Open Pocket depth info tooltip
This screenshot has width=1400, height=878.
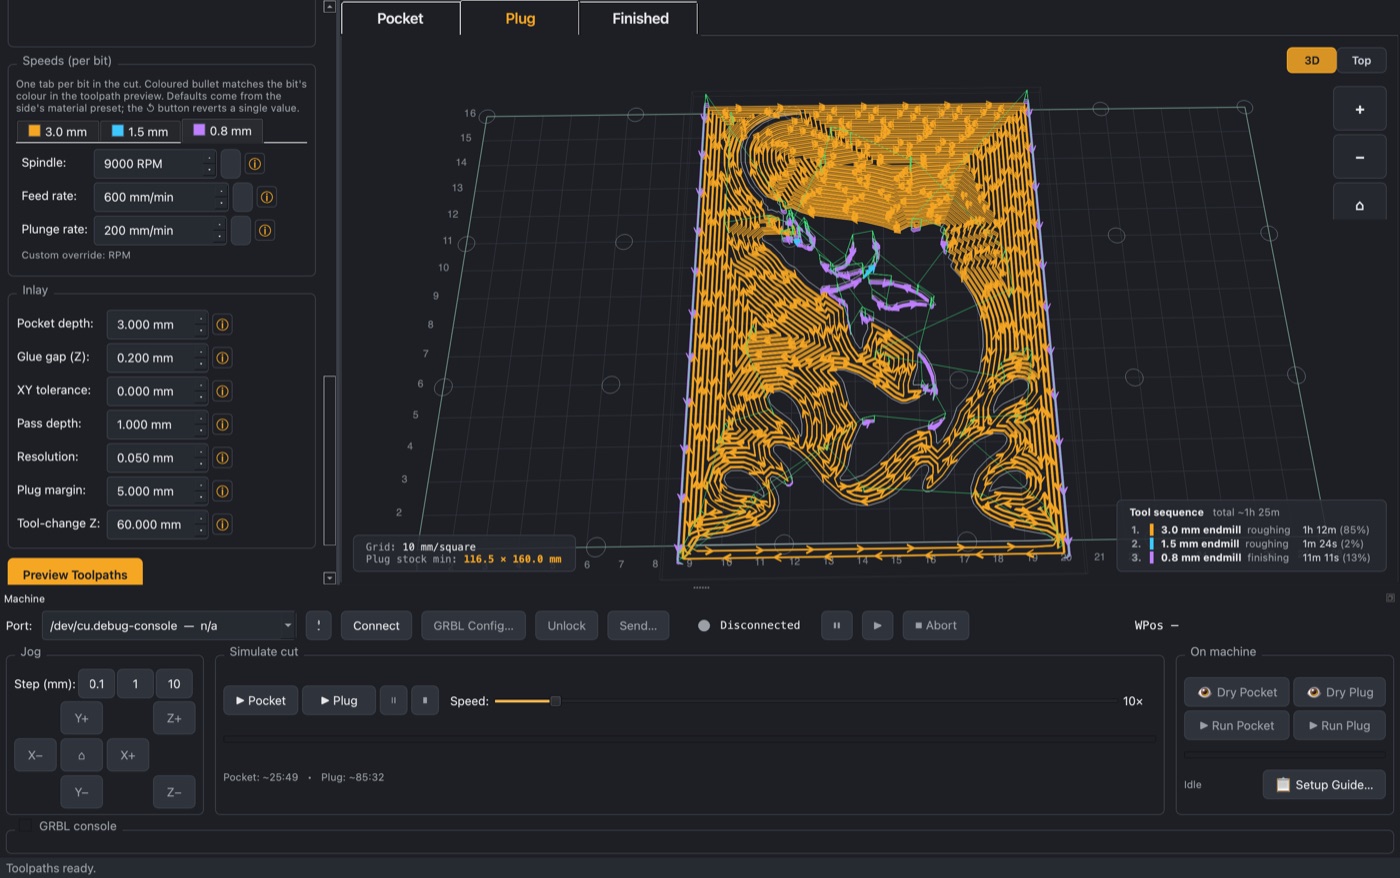[x=222, y=324]
